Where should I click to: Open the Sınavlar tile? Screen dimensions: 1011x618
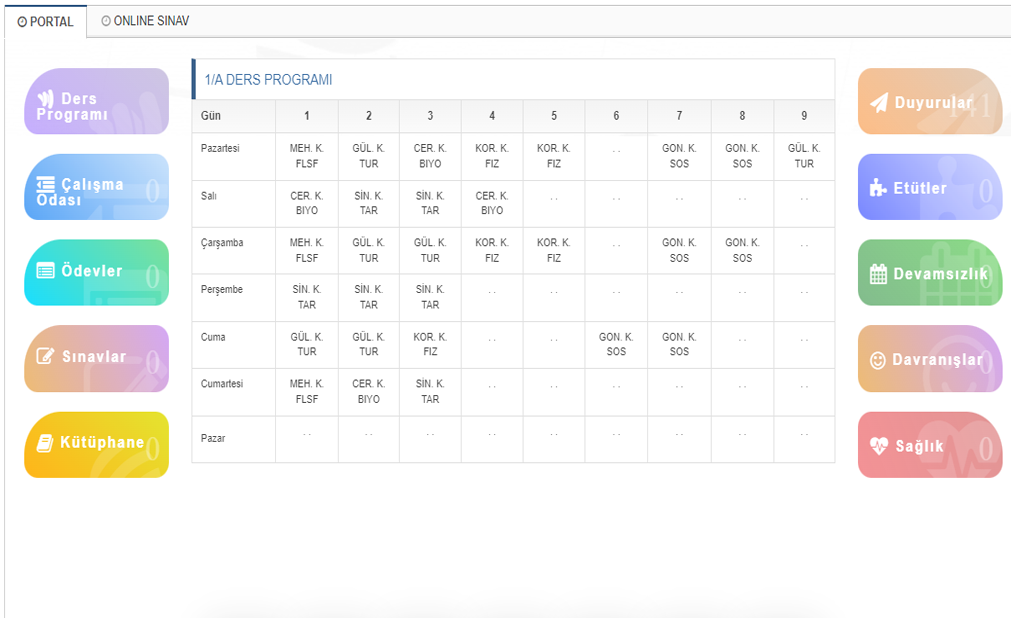pos(96,358)
